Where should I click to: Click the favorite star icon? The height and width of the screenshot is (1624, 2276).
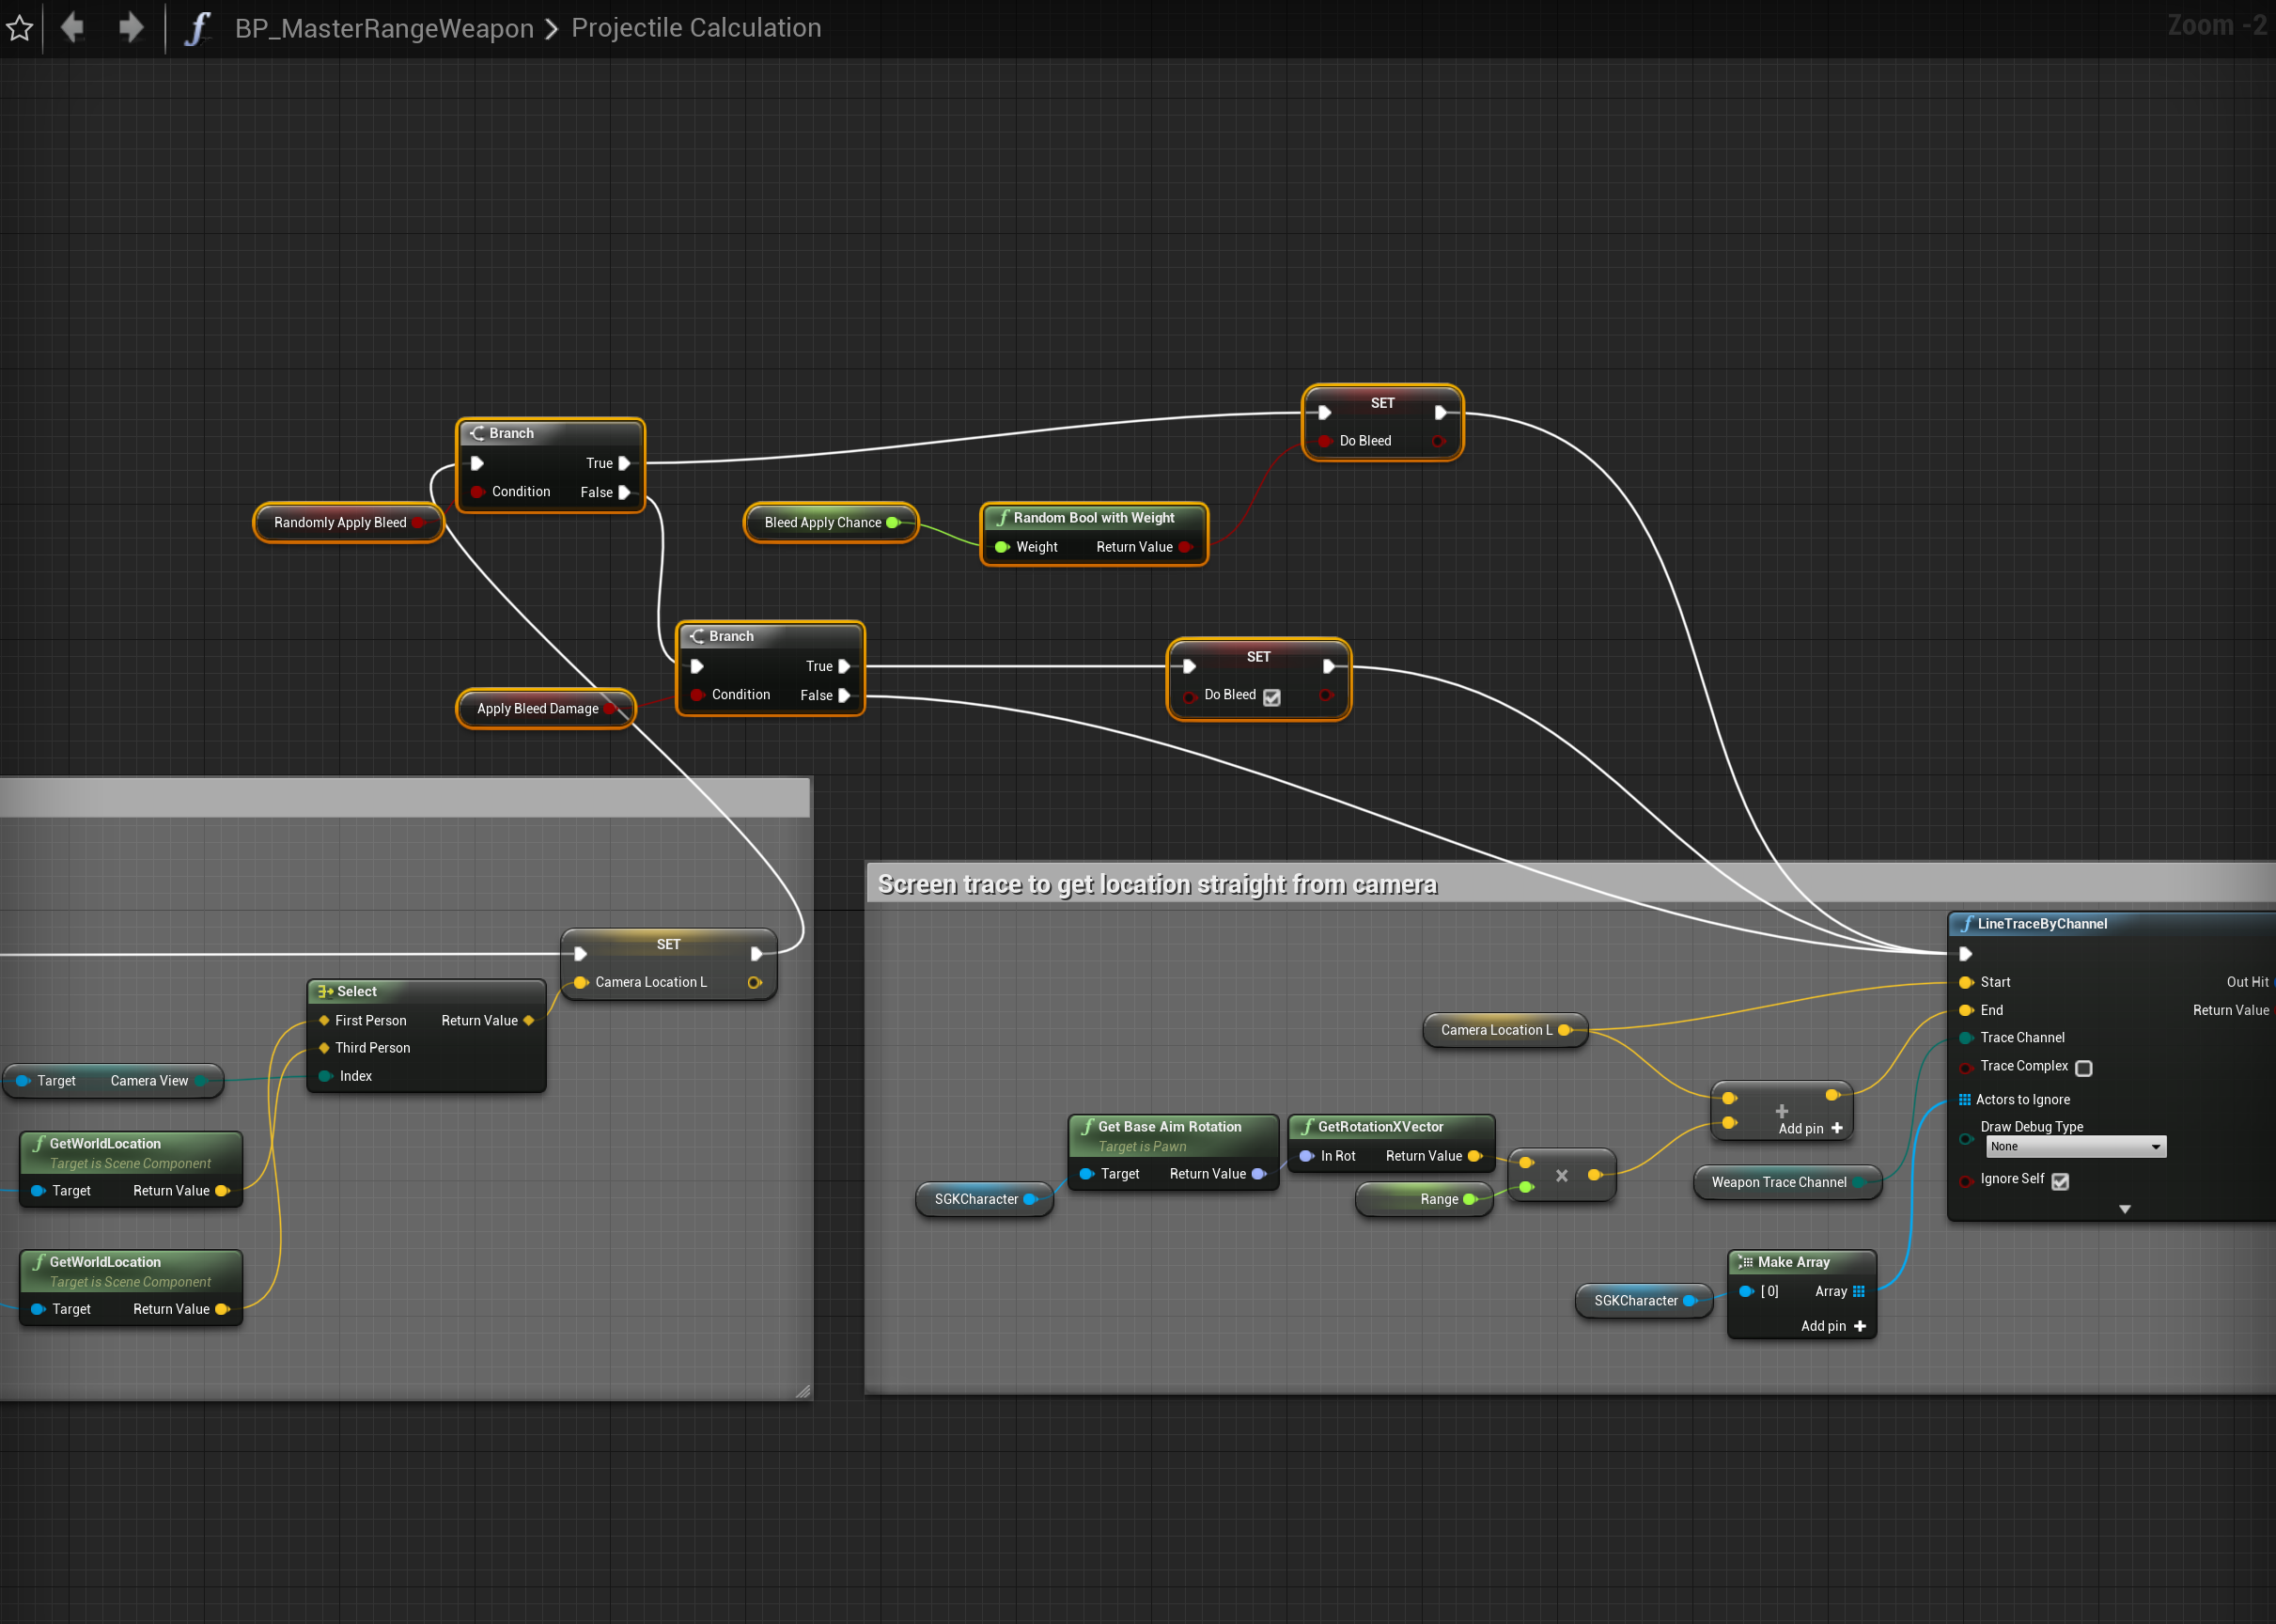20,27
